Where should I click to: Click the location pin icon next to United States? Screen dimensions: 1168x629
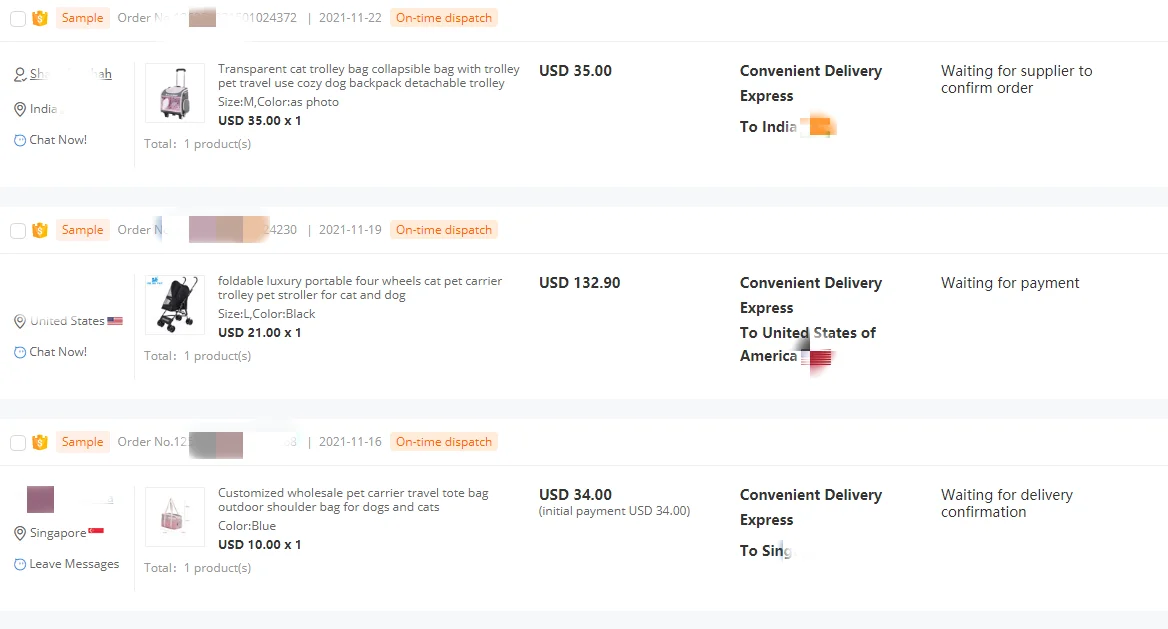coord(20,321)
